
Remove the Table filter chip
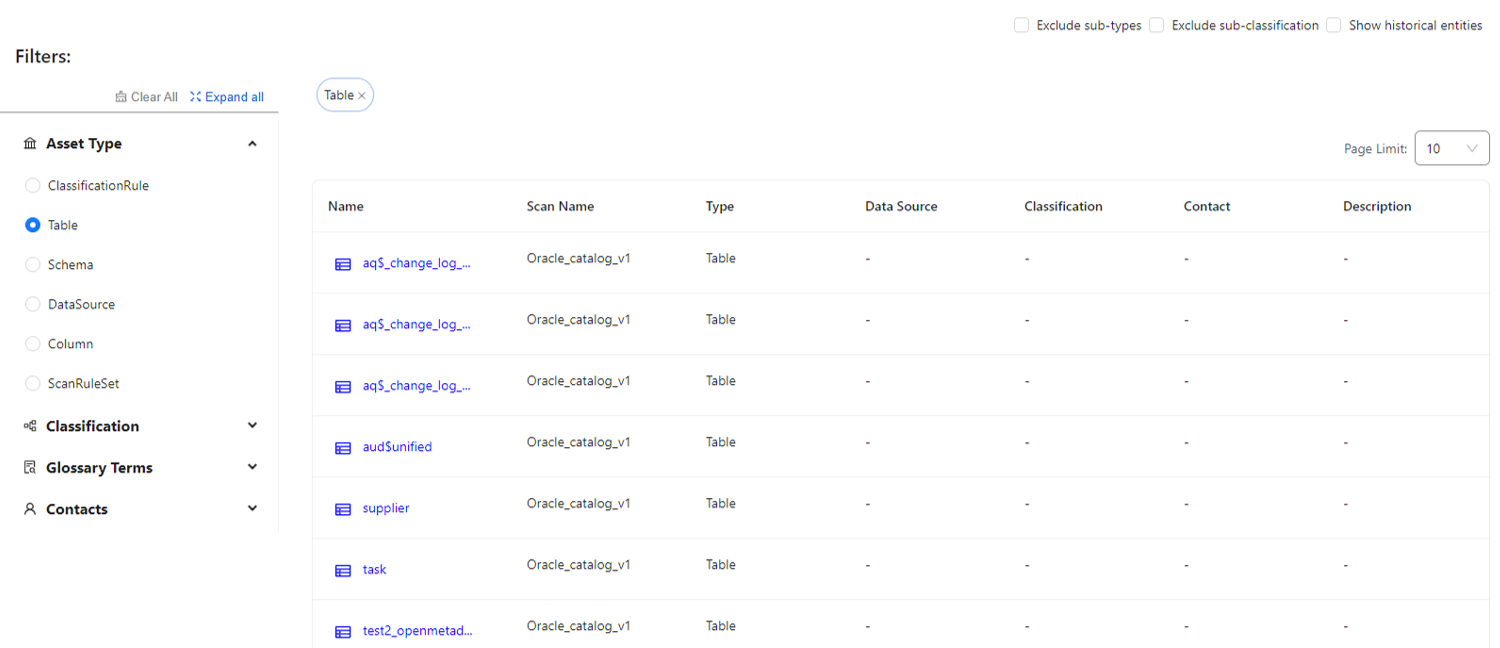(362, 96)
